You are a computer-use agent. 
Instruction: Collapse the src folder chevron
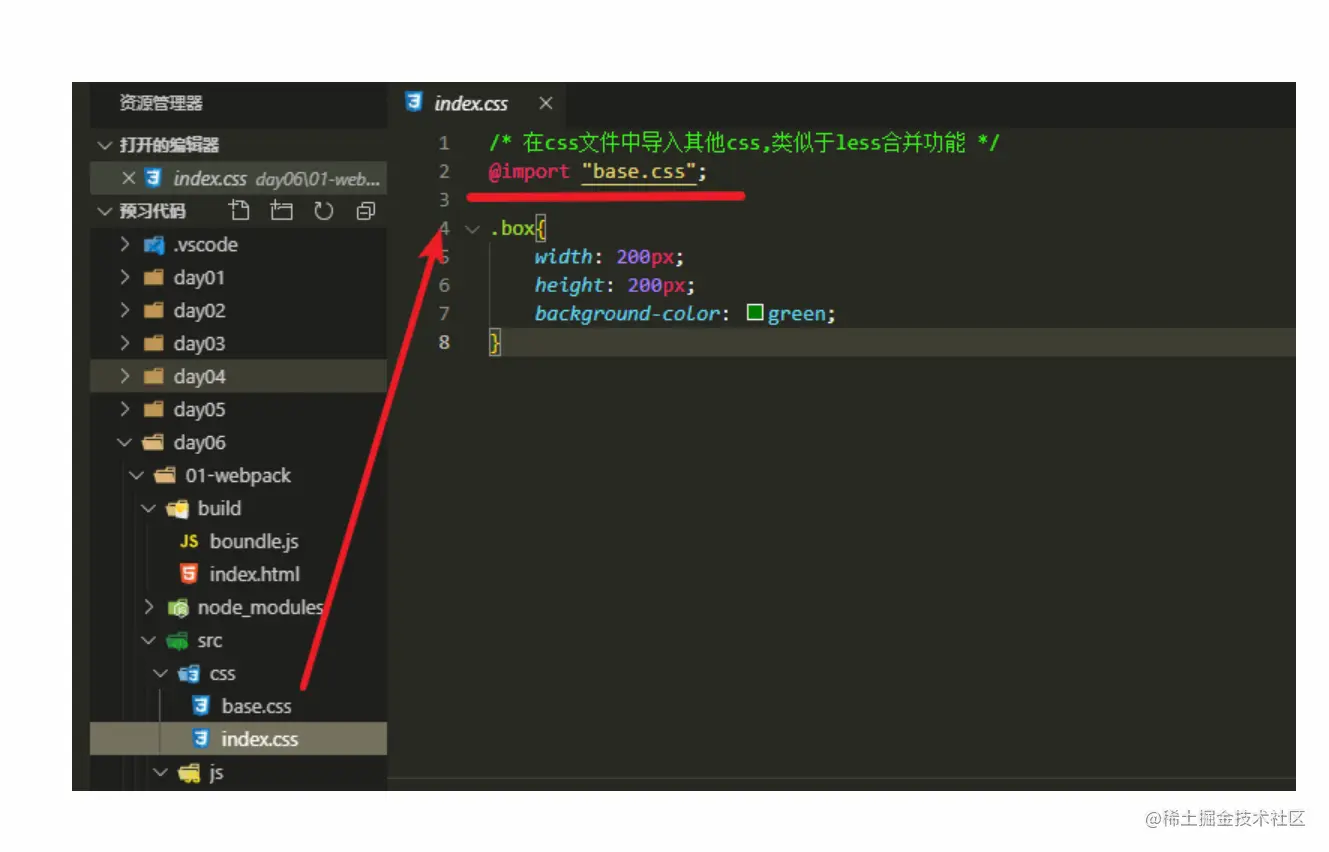148,641
